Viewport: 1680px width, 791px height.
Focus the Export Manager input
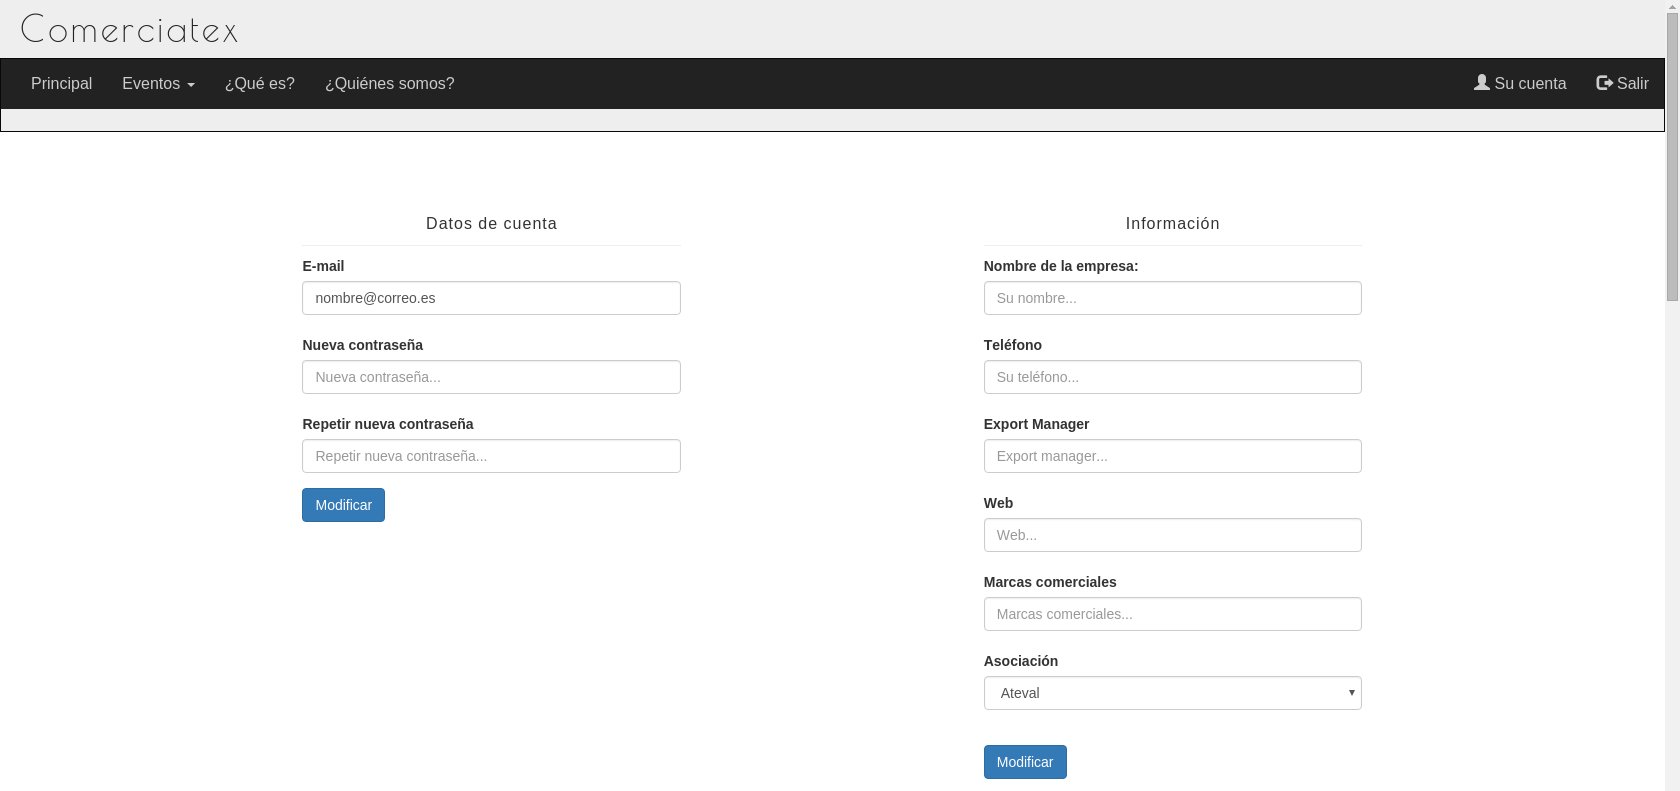pyautogui.click(x=1172, y=456)
